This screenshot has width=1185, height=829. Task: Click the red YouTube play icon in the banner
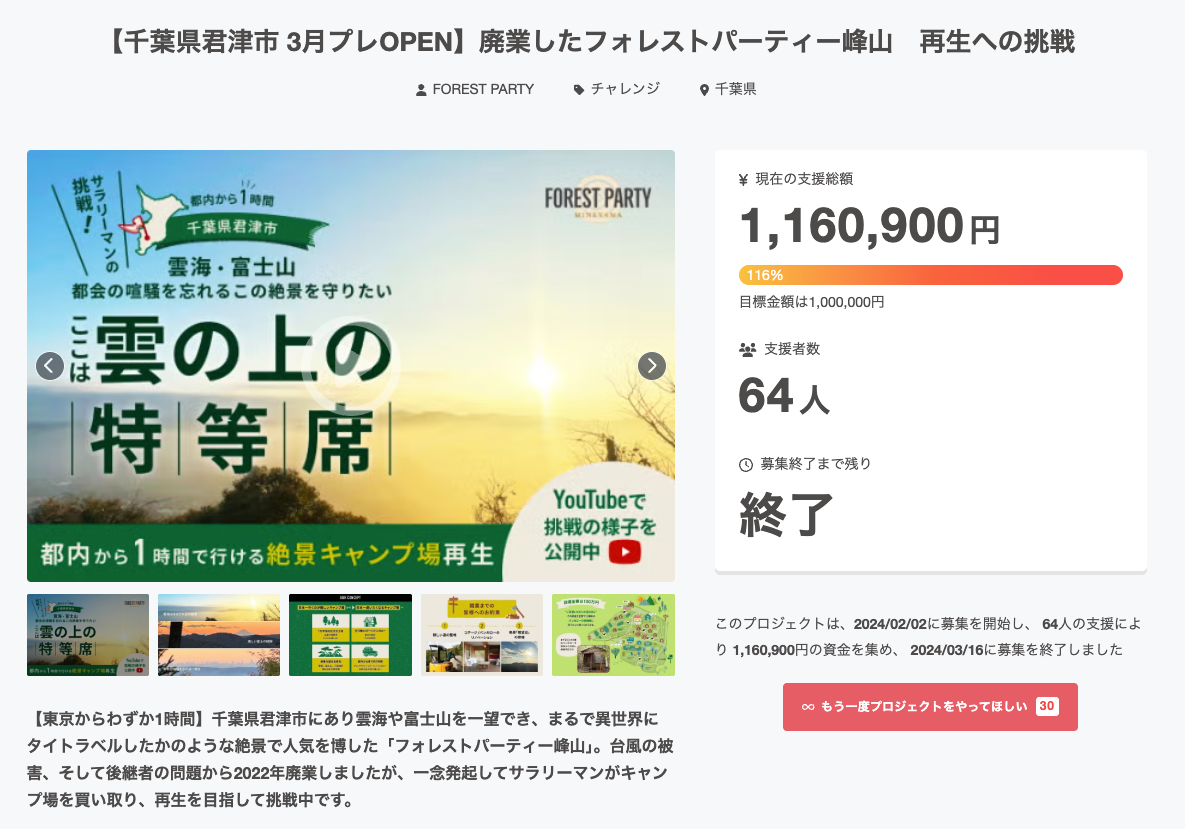click(625, 552)
